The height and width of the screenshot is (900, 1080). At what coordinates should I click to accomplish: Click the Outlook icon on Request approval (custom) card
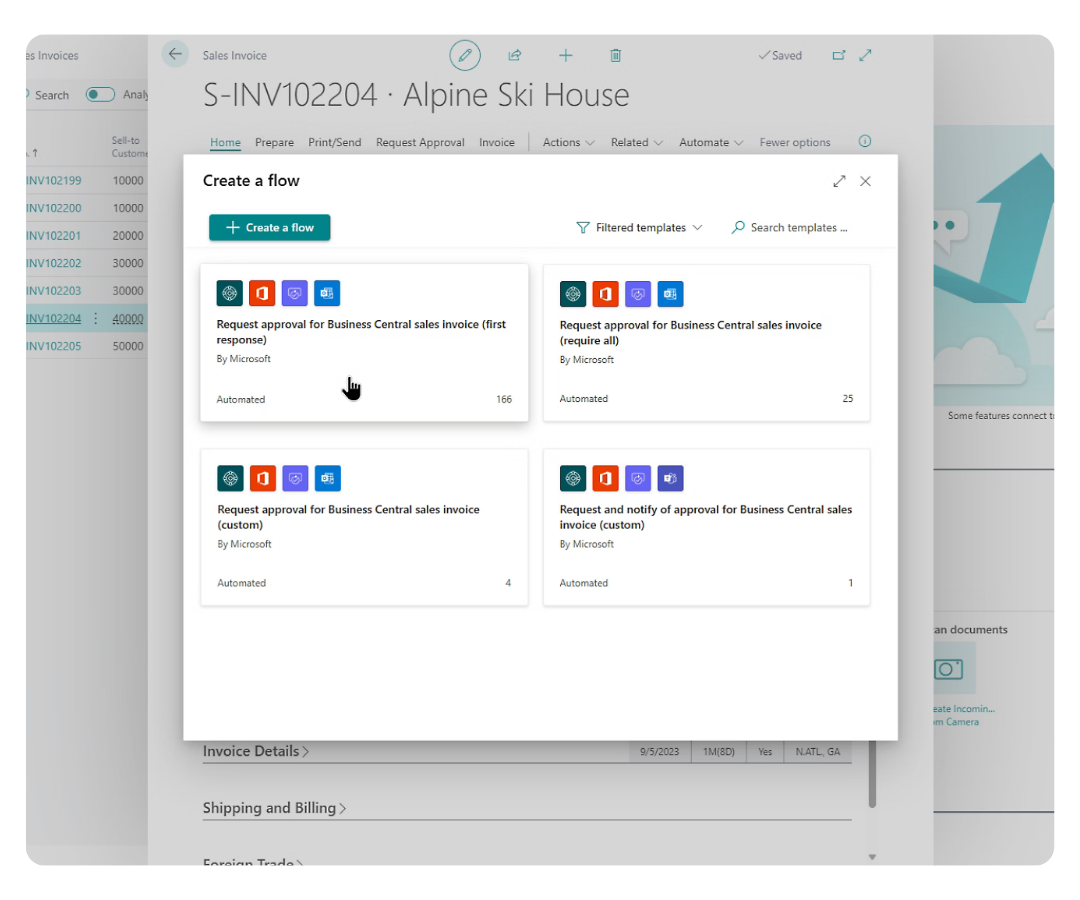pyautogui.click(x=328, y=479)
